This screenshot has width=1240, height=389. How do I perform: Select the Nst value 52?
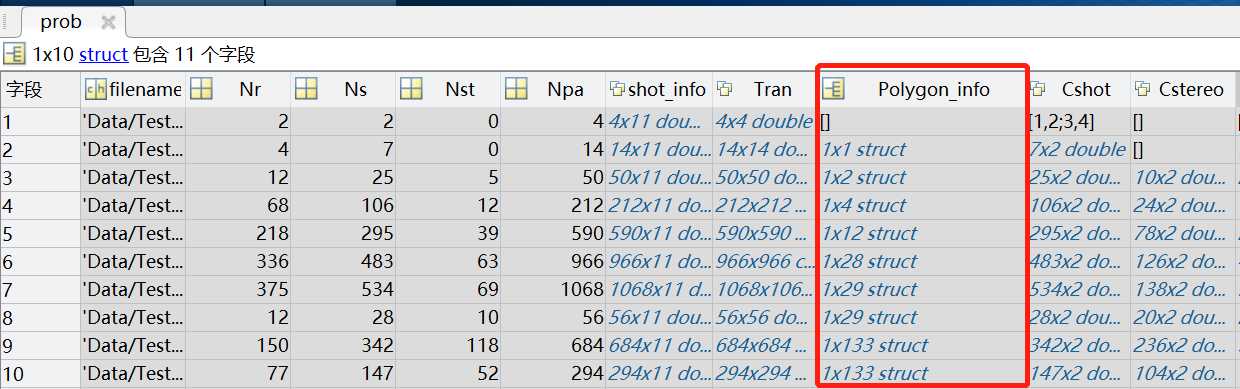(x=448, y=373)
